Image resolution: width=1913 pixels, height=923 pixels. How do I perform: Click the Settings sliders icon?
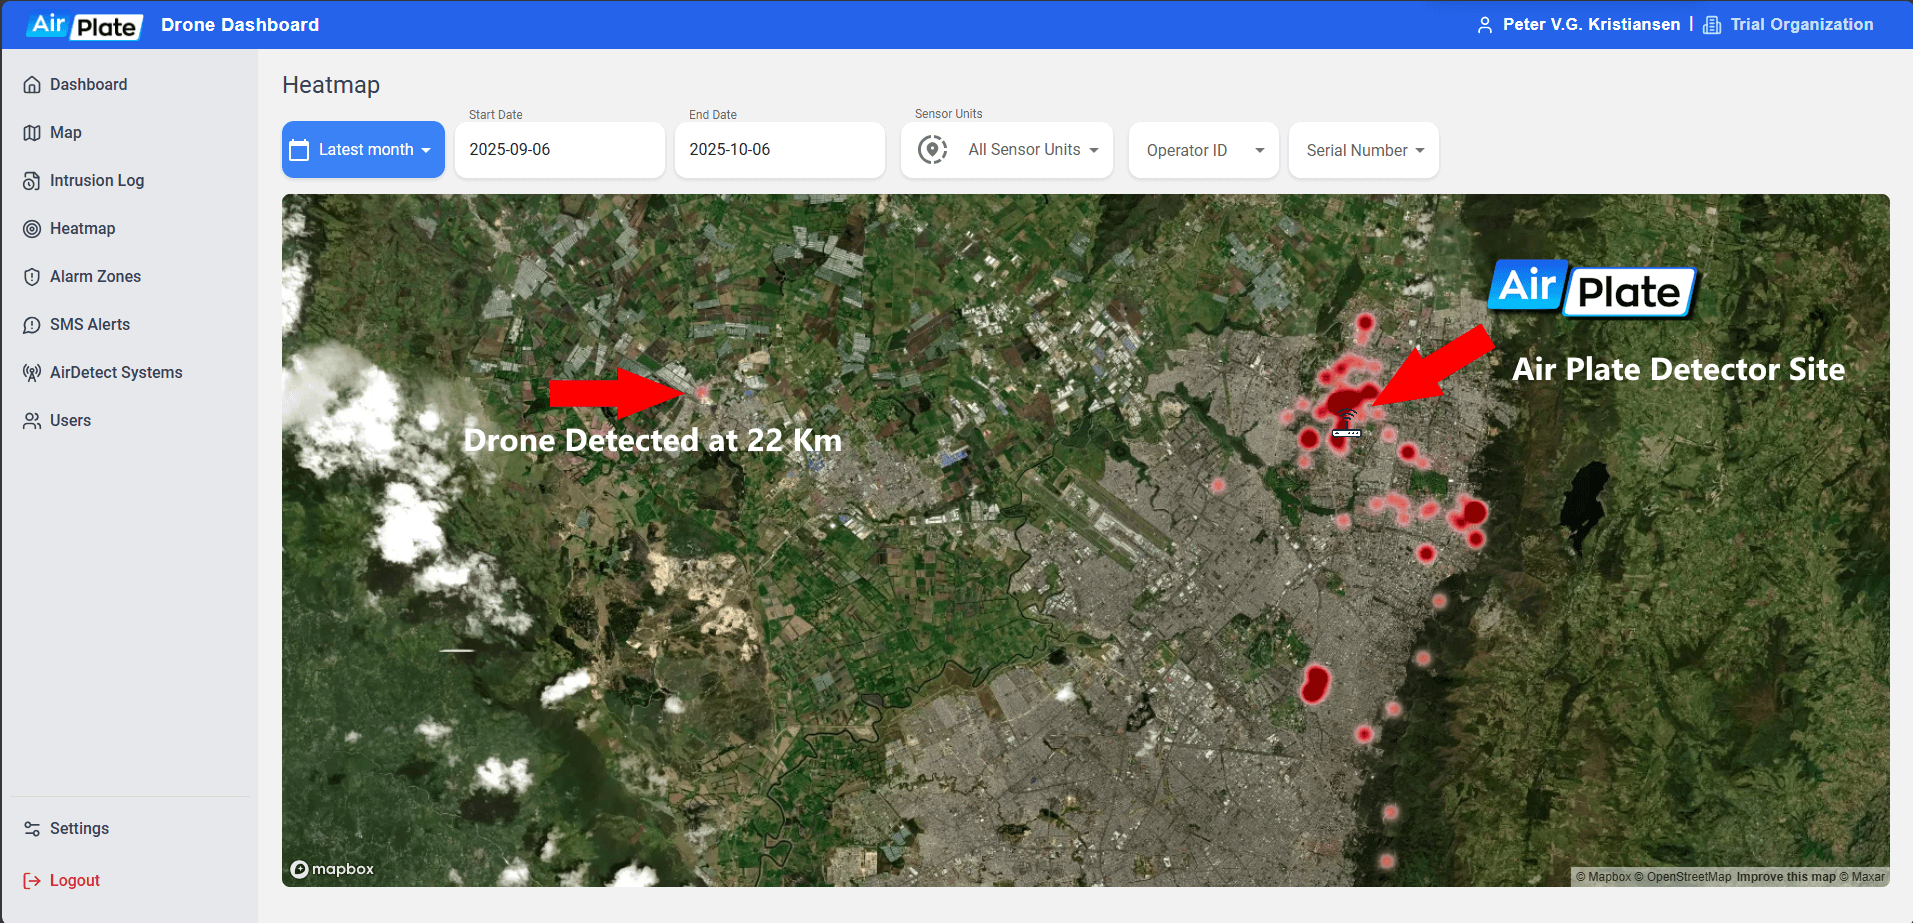32,829
